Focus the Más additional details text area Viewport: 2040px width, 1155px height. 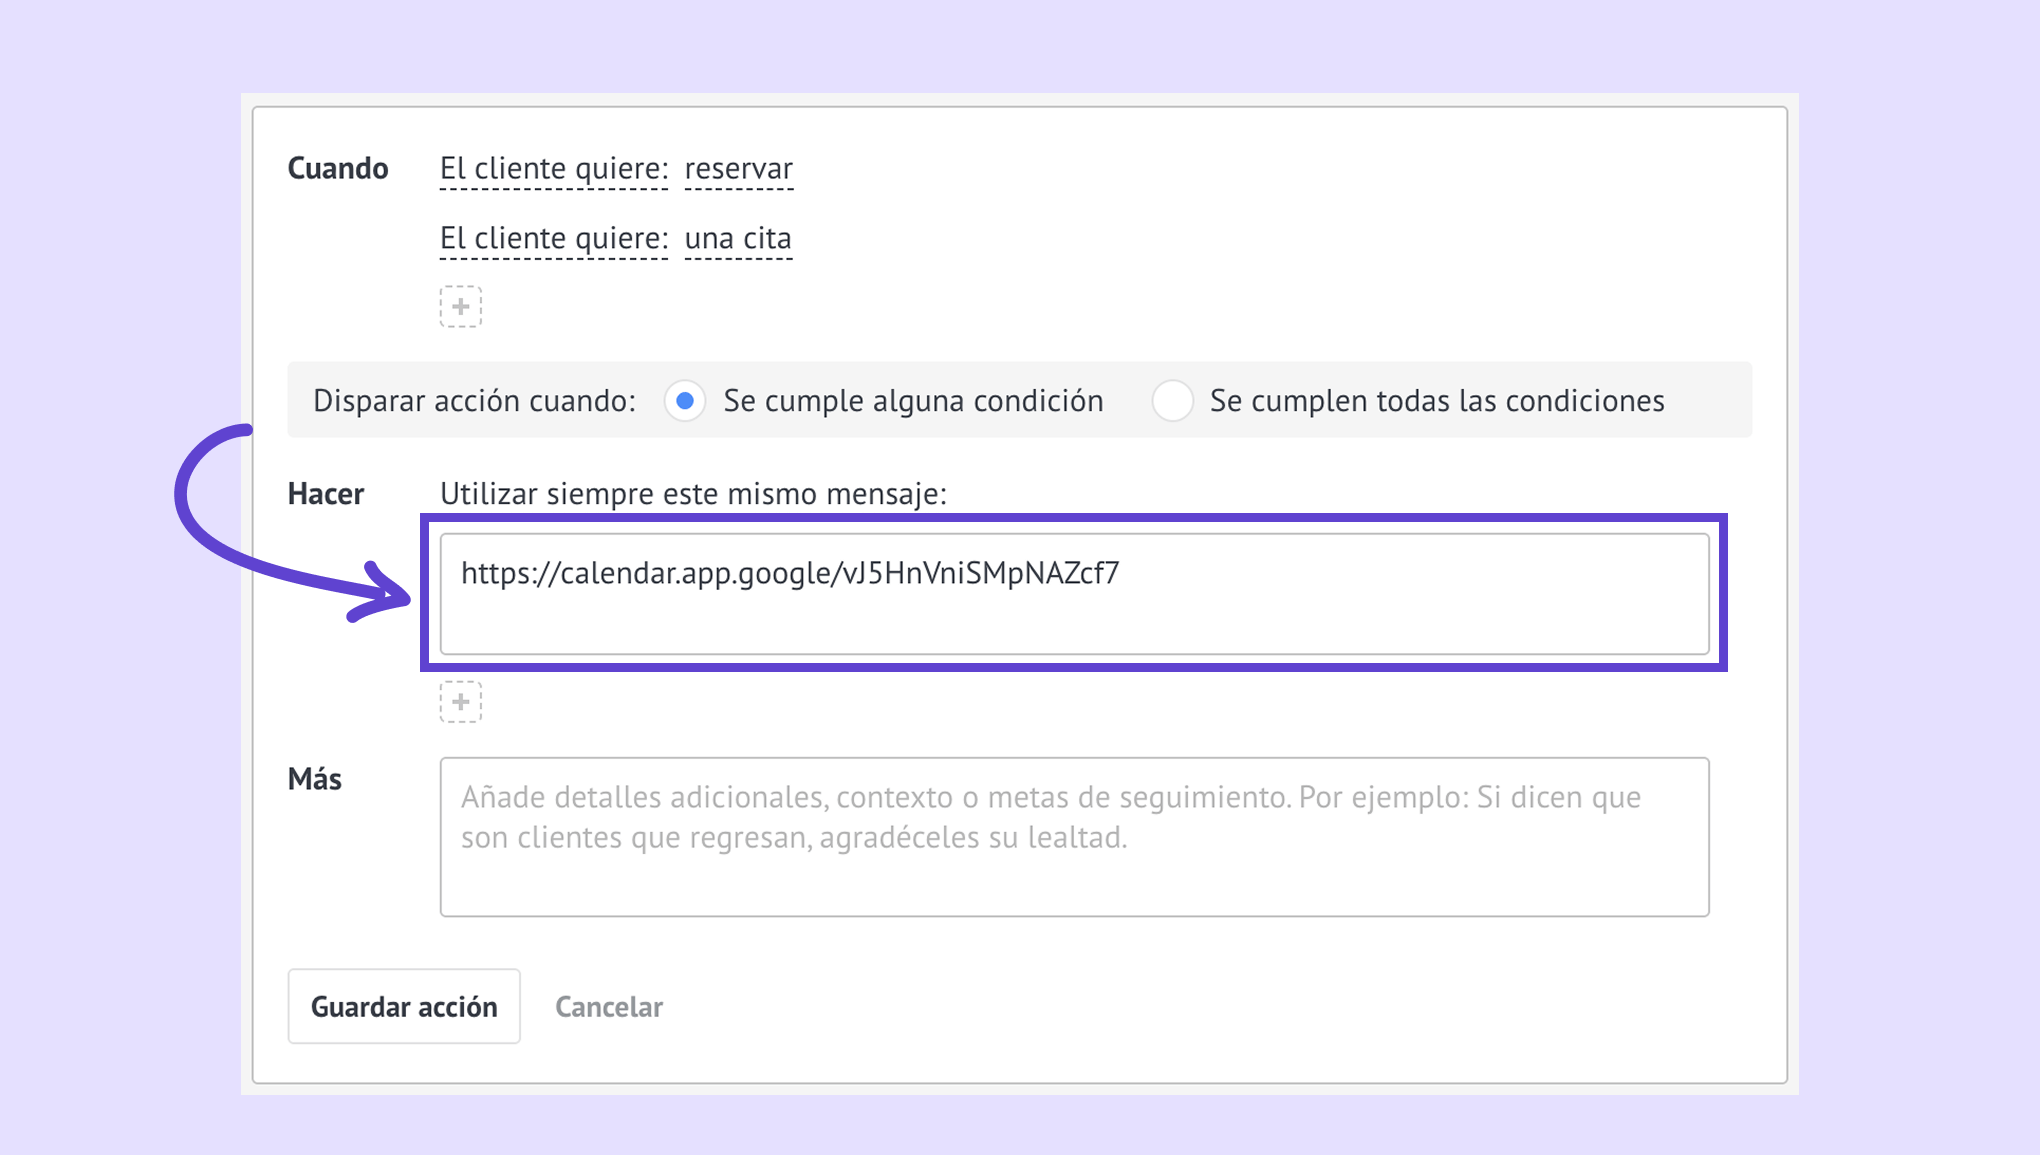point(1074,836)
